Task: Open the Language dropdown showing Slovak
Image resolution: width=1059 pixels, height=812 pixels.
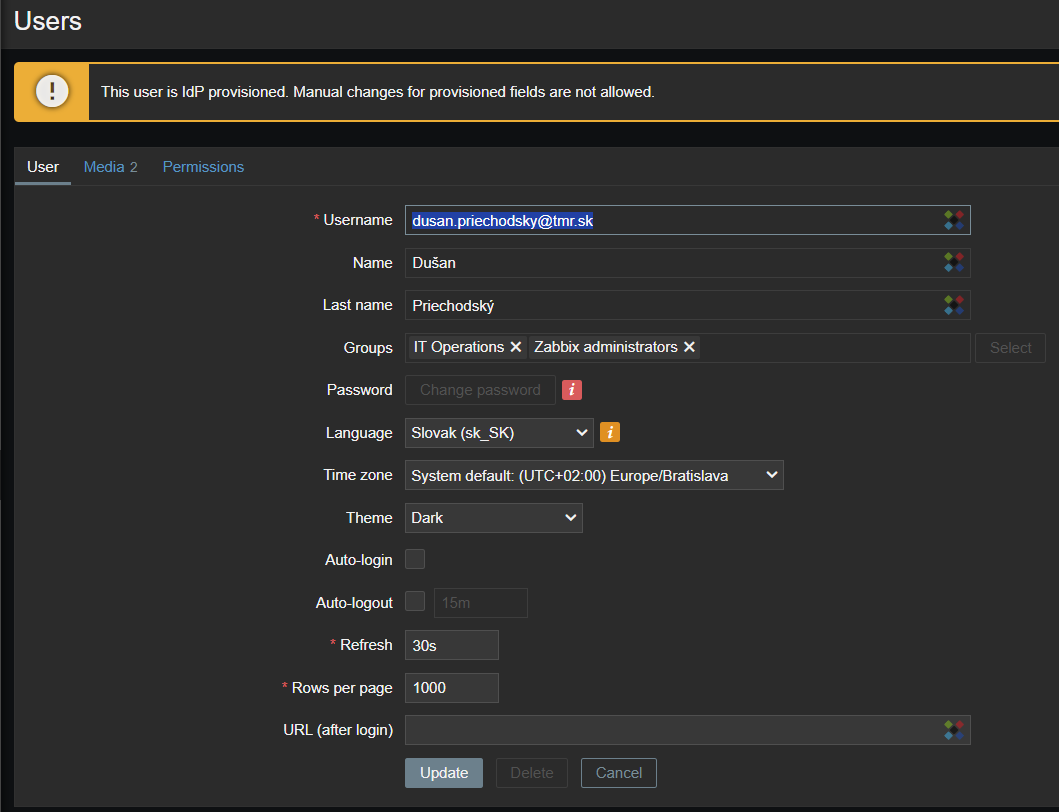Action: point(499,433)
